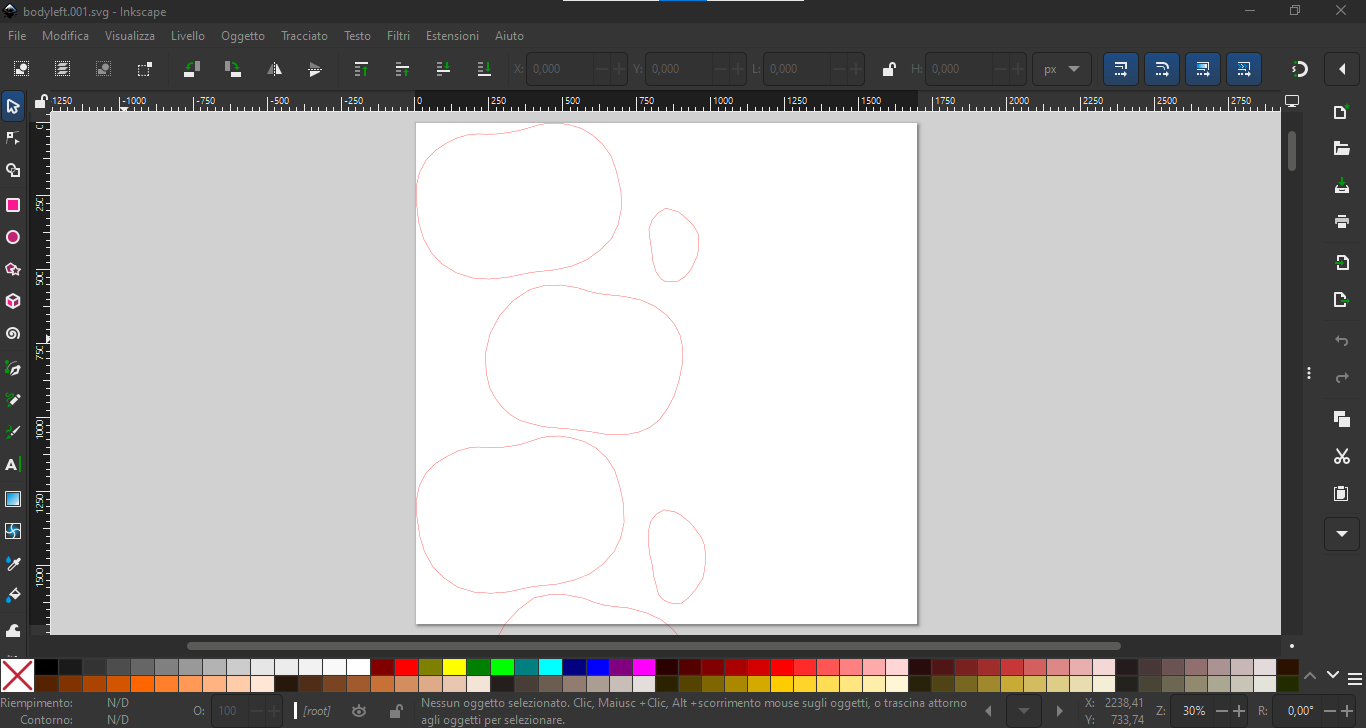Pick the Spiral tool

pyautogui.click(x=13, y=334)
